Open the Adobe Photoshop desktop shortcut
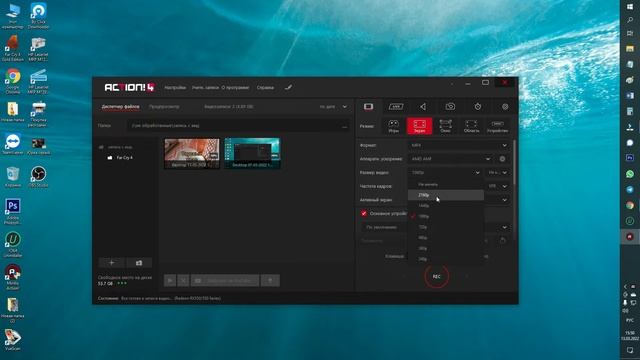Screen dimensions: 640x360 point(13,211)
